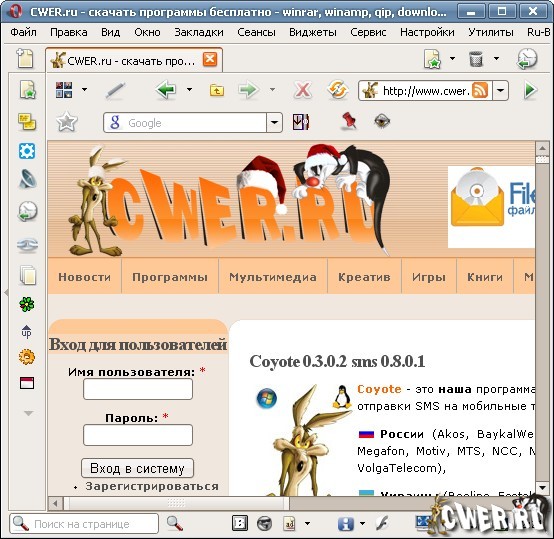Click the wand pencil toolbar icon
This screenshot has width=554, height=539.
coord(116,90)
